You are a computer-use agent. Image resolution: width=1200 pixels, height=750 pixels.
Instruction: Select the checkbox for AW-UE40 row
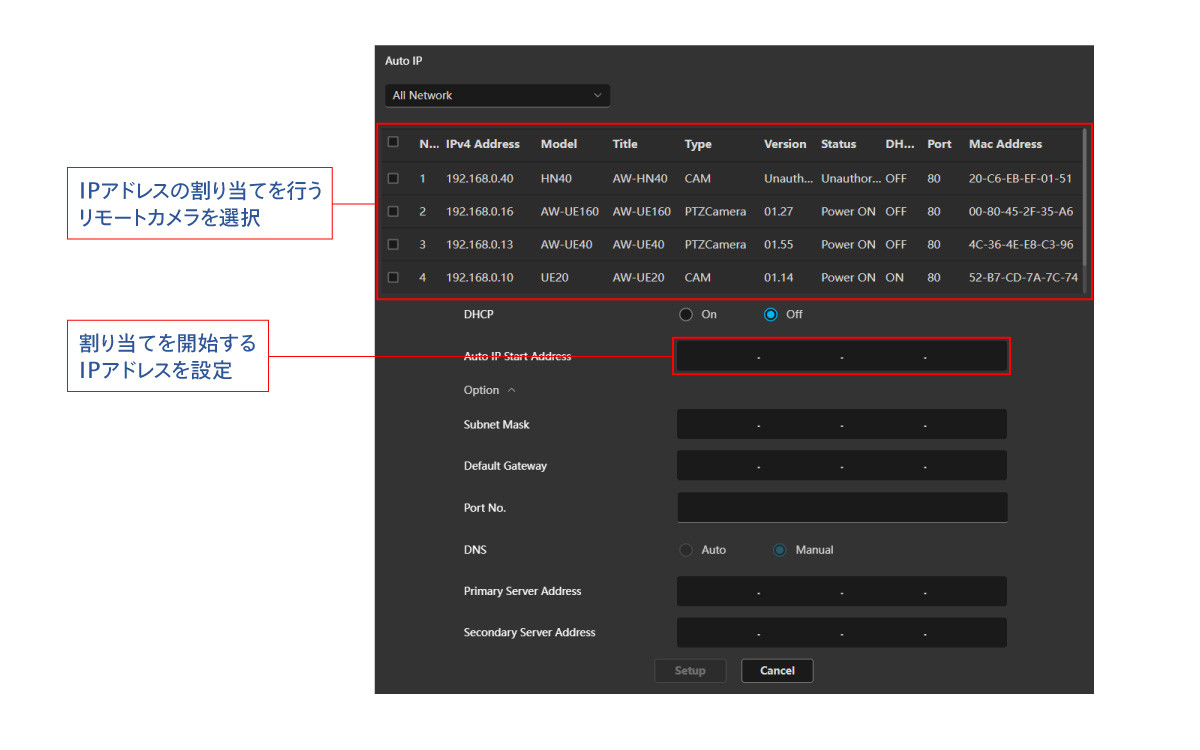click(x=393, y=244)
